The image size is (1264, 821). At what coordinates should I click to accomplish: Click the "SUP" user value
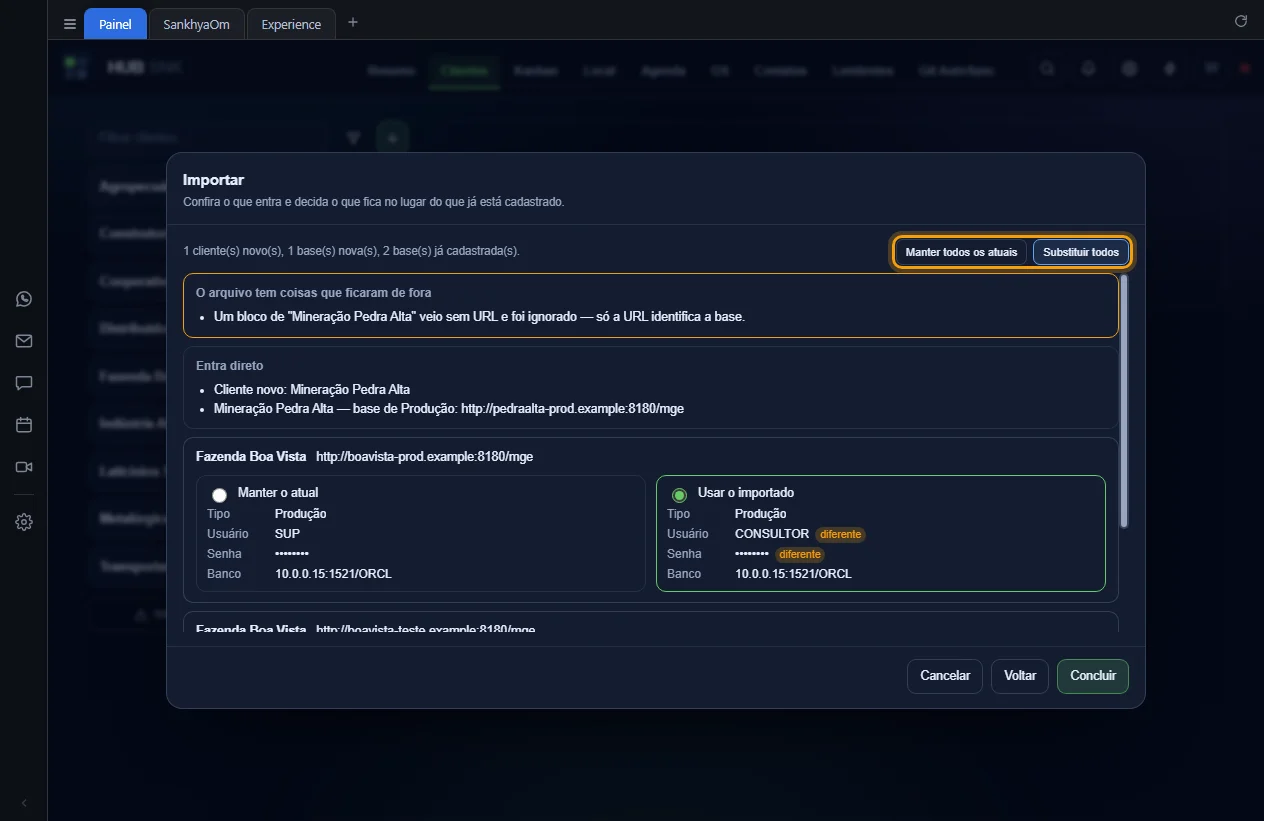287,534
